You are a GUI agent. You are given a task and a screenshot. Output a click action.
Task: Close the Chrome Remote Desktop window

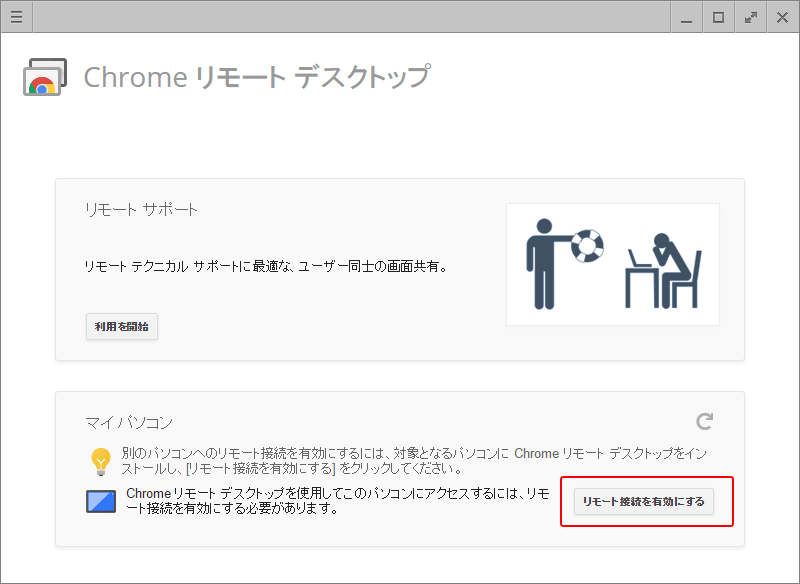tap(782, 17)
